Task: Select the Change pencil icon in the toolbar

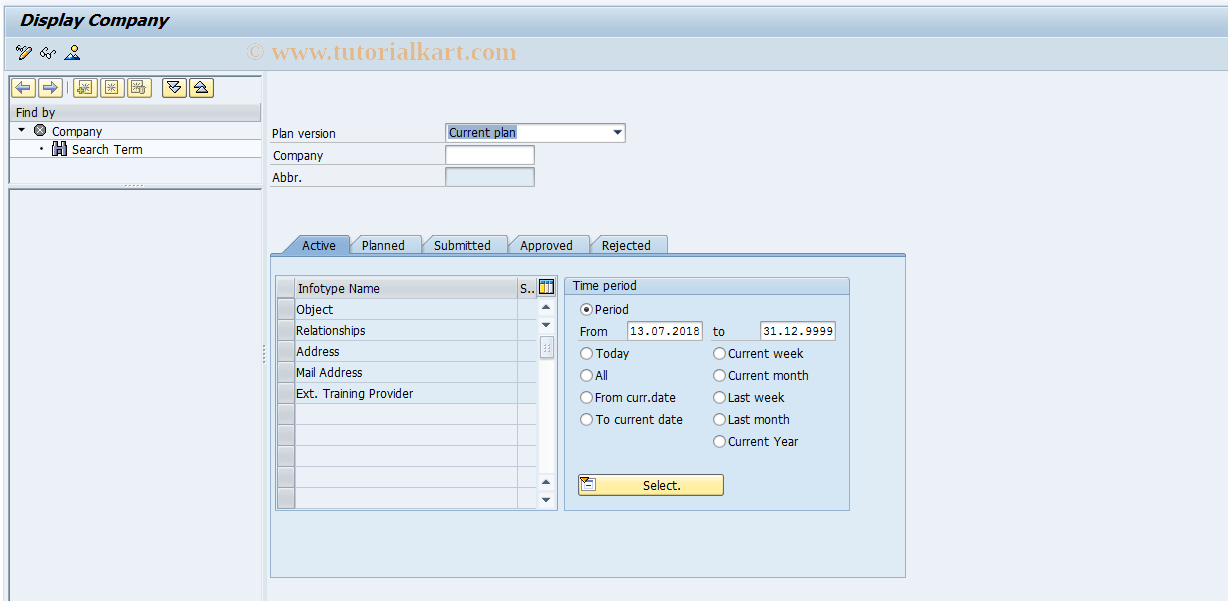Action: pyautogui.click(x=23, y=53)
